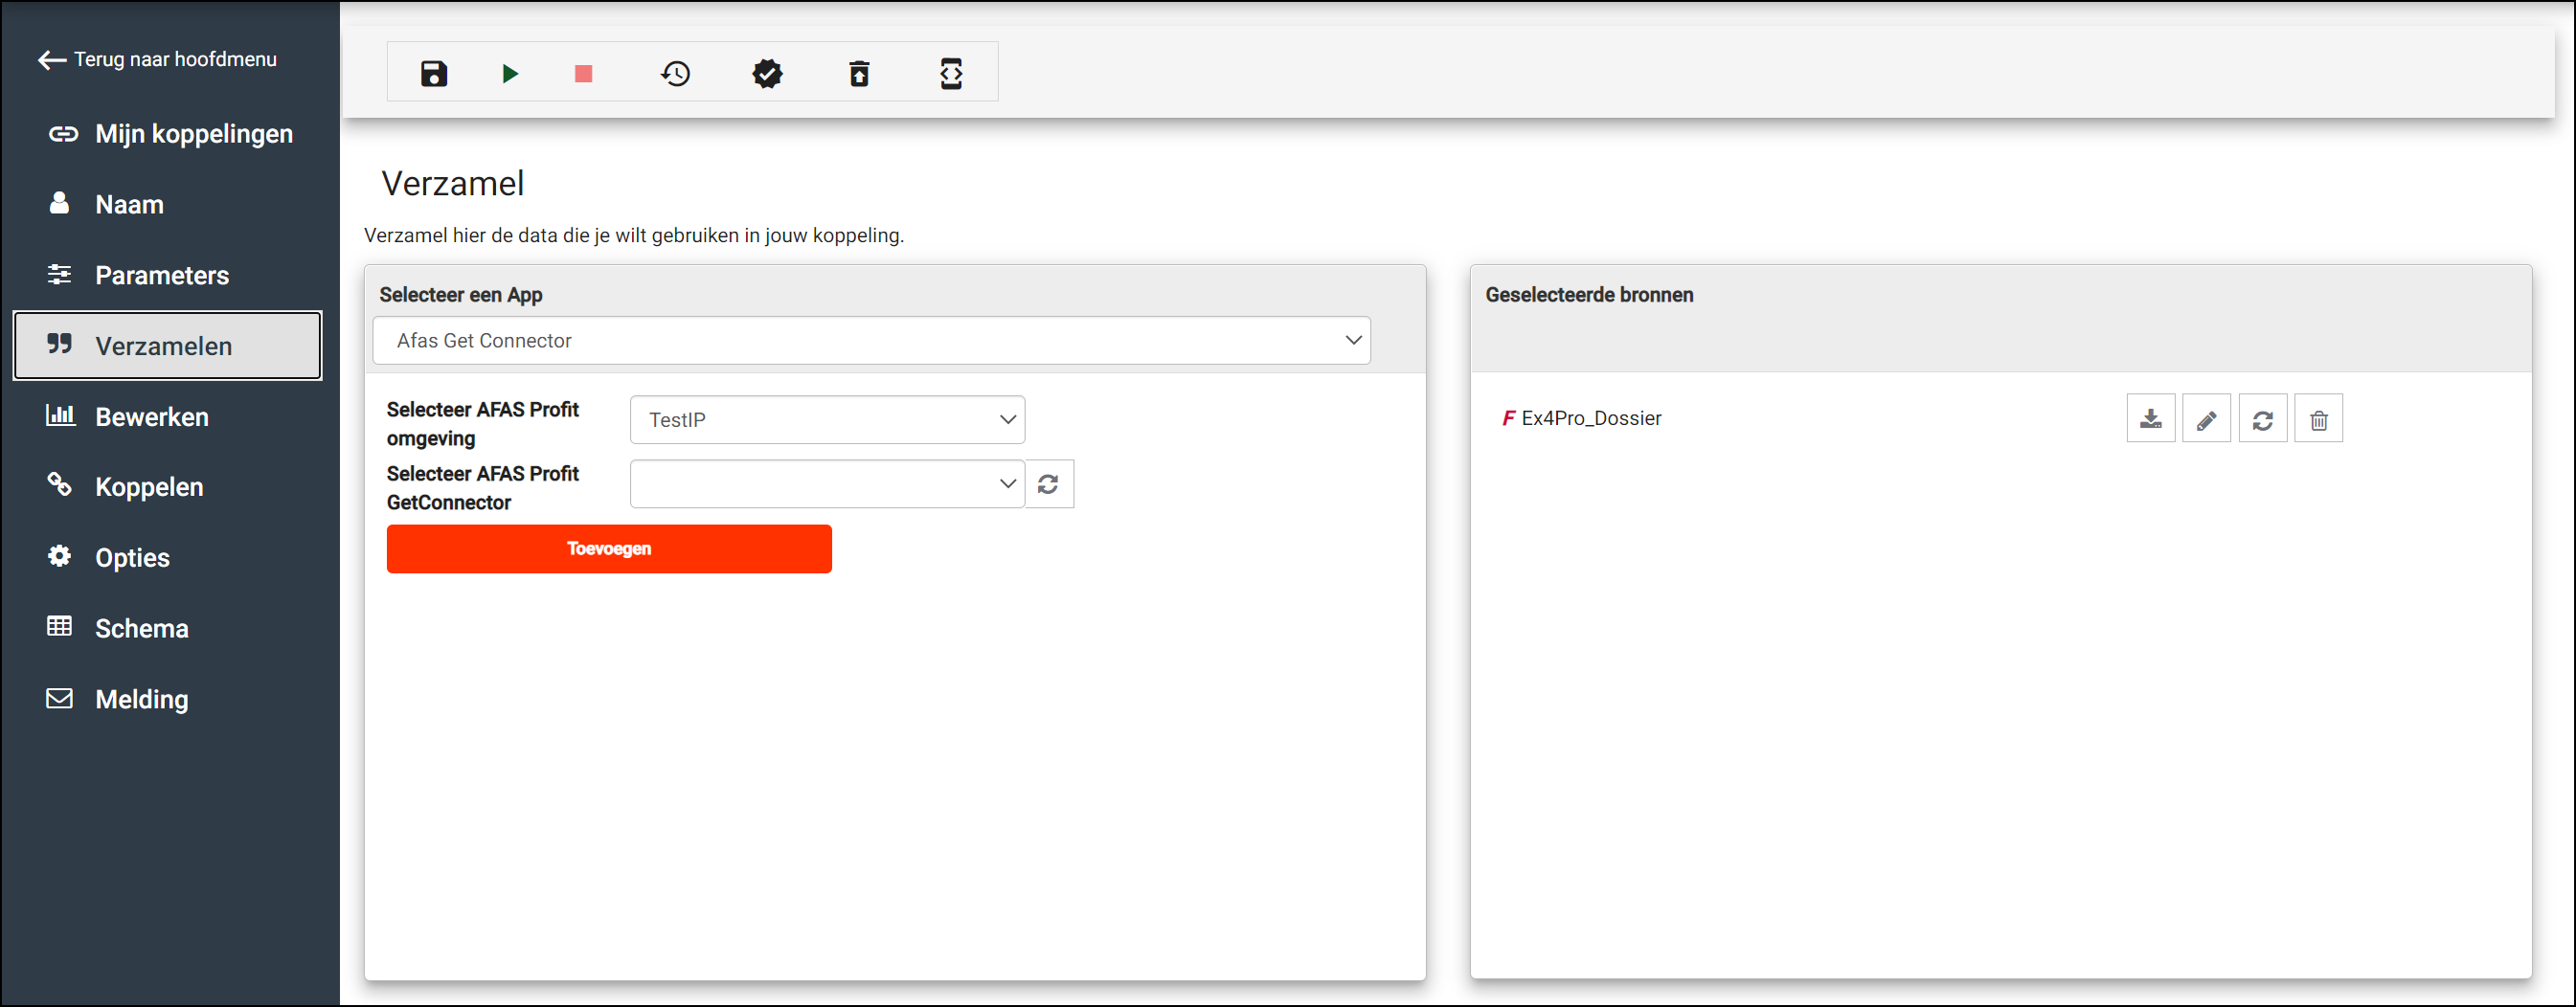The height and width of the screenshot is (1007, 2576).
Task: Go back via Terug naar hoofdmenu
Action: [x=158, y=60]
